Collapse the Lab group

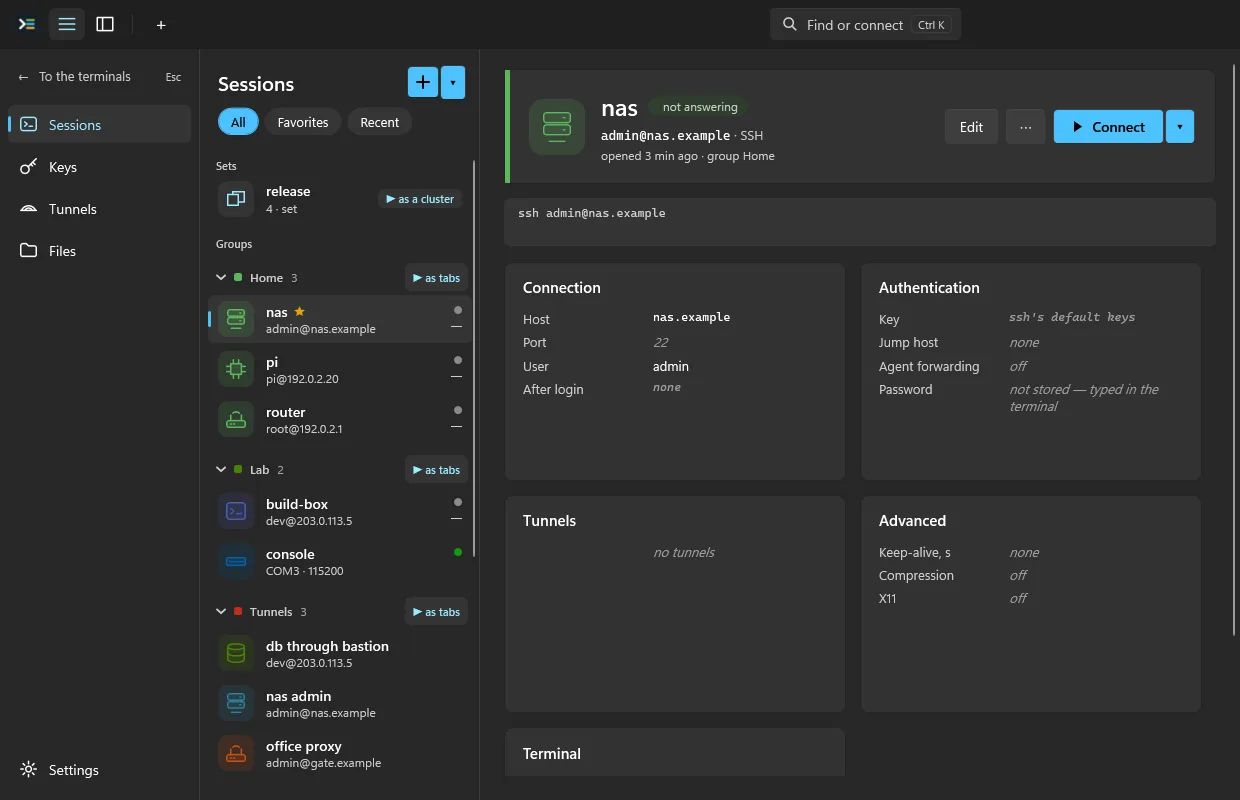tap(221, 470)
